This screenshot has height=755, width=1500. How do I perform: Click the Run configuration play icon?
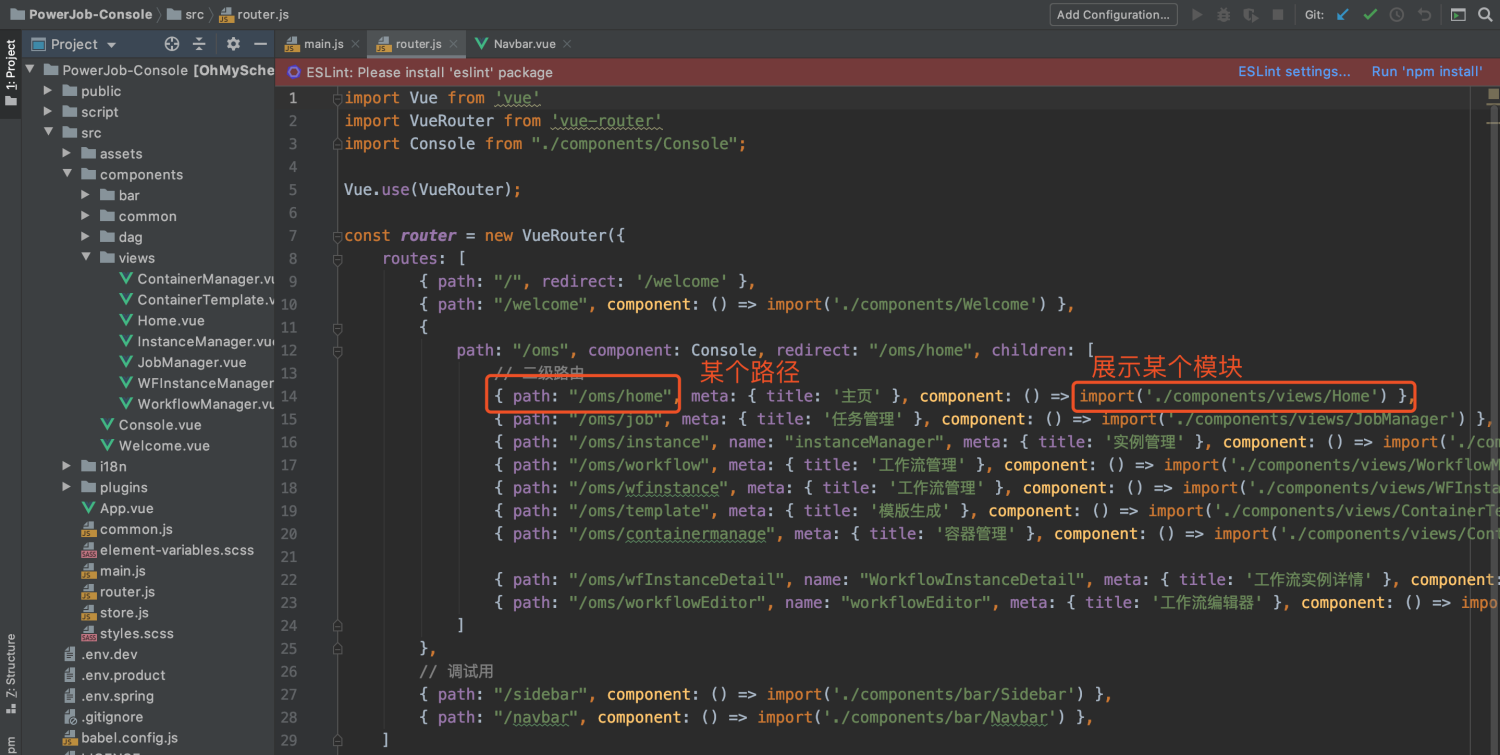(x=1197, y=15)
